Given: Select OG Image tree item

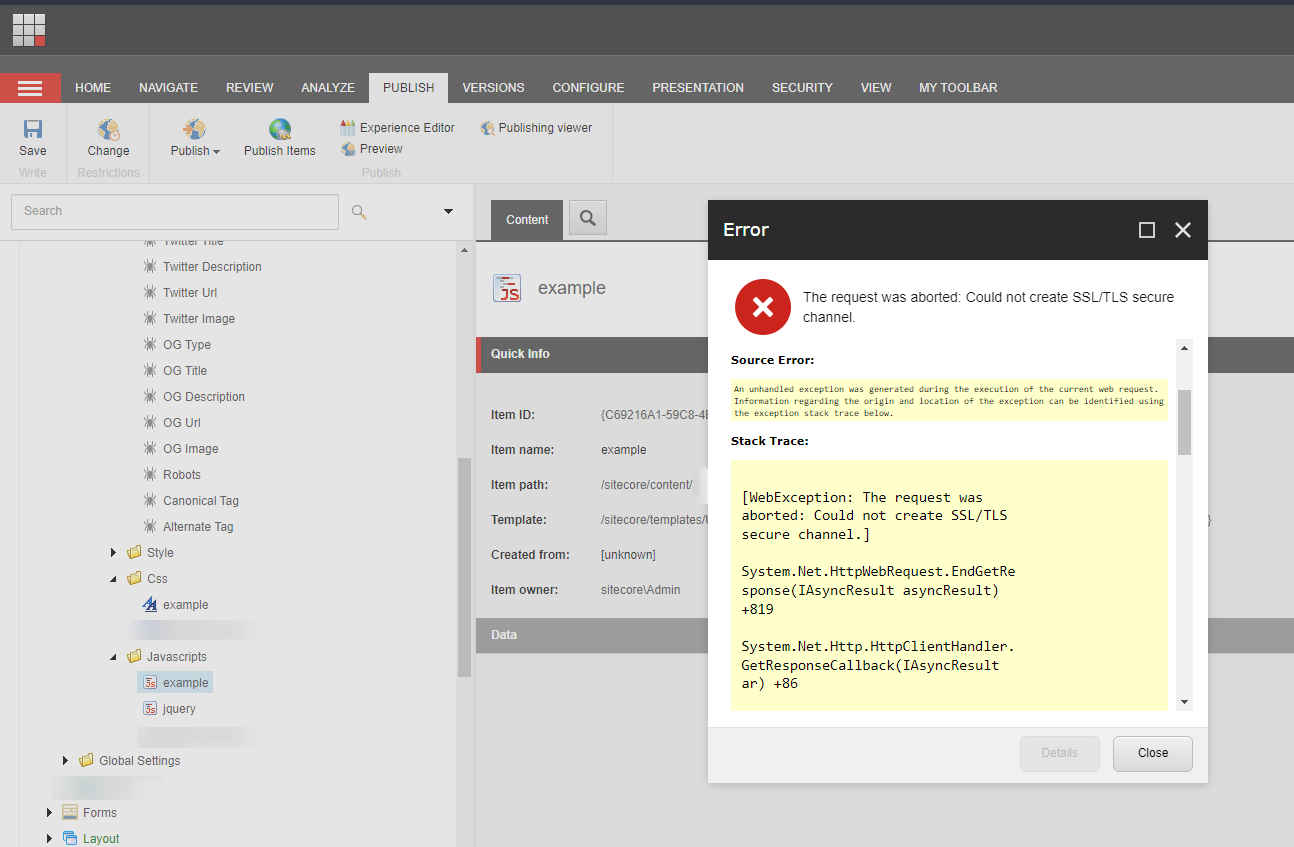Looking at the screenshot, I should click(x=190, y=449).
